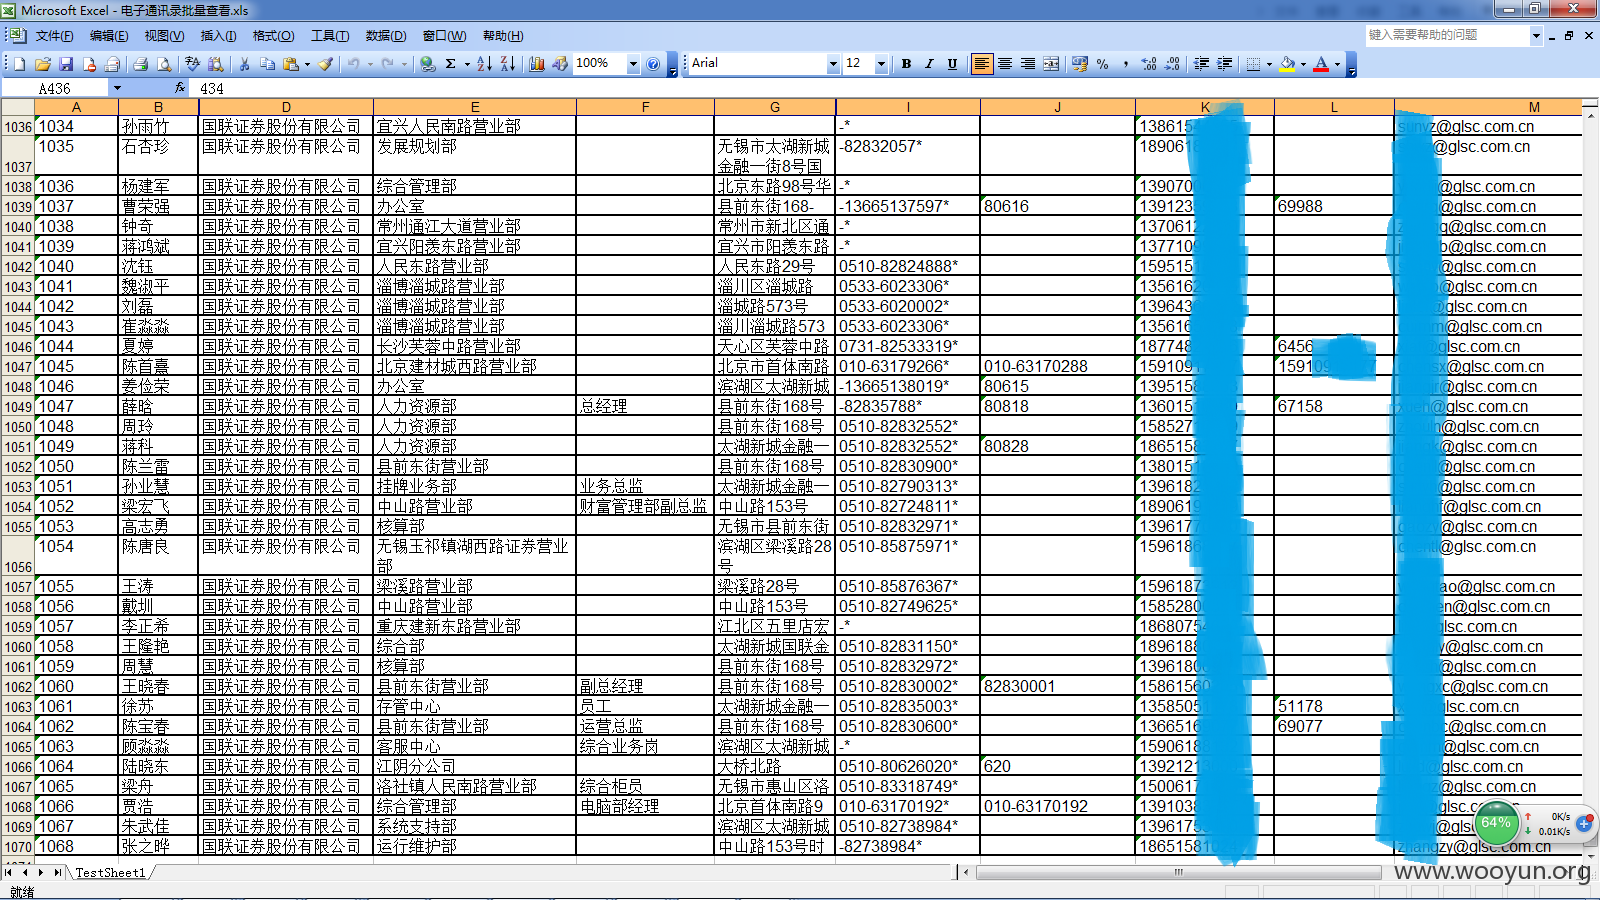Launch the Chart Wizard

(x=537, y=64)
